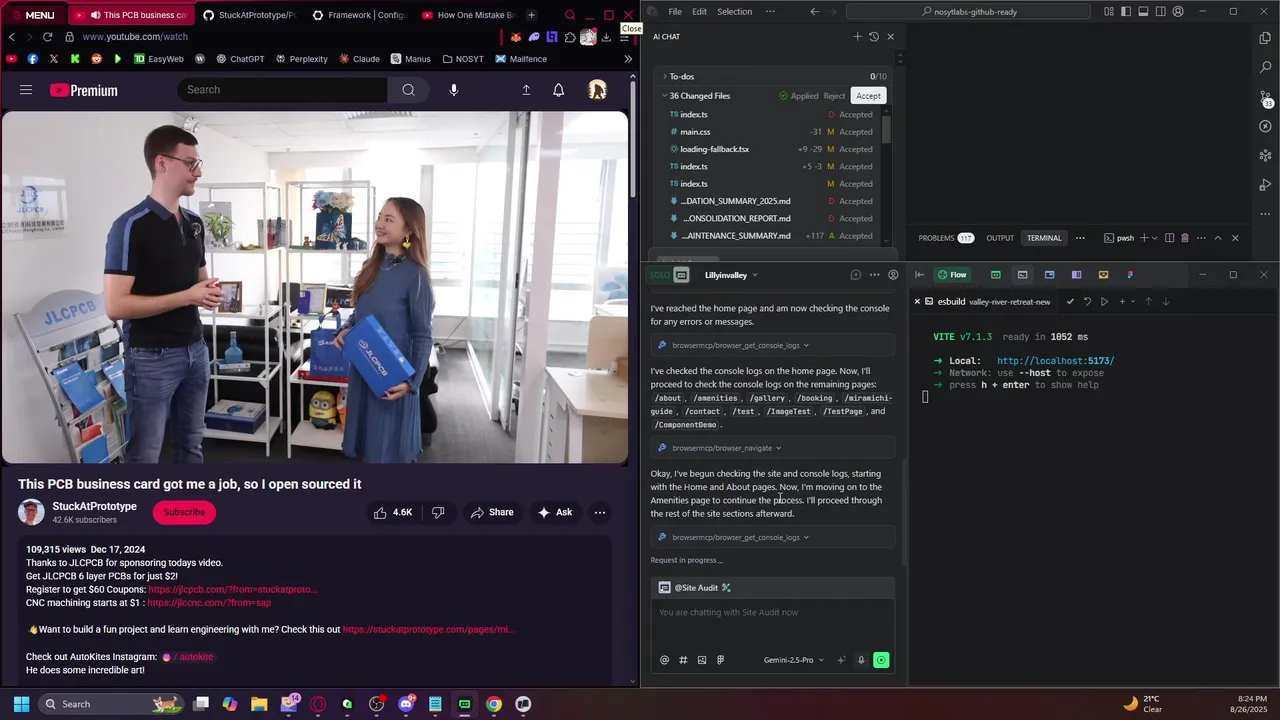Open the editor Selection menu
Viewport: 1280px width, 720px height.
pyautogui.click(x=734, y=12)
